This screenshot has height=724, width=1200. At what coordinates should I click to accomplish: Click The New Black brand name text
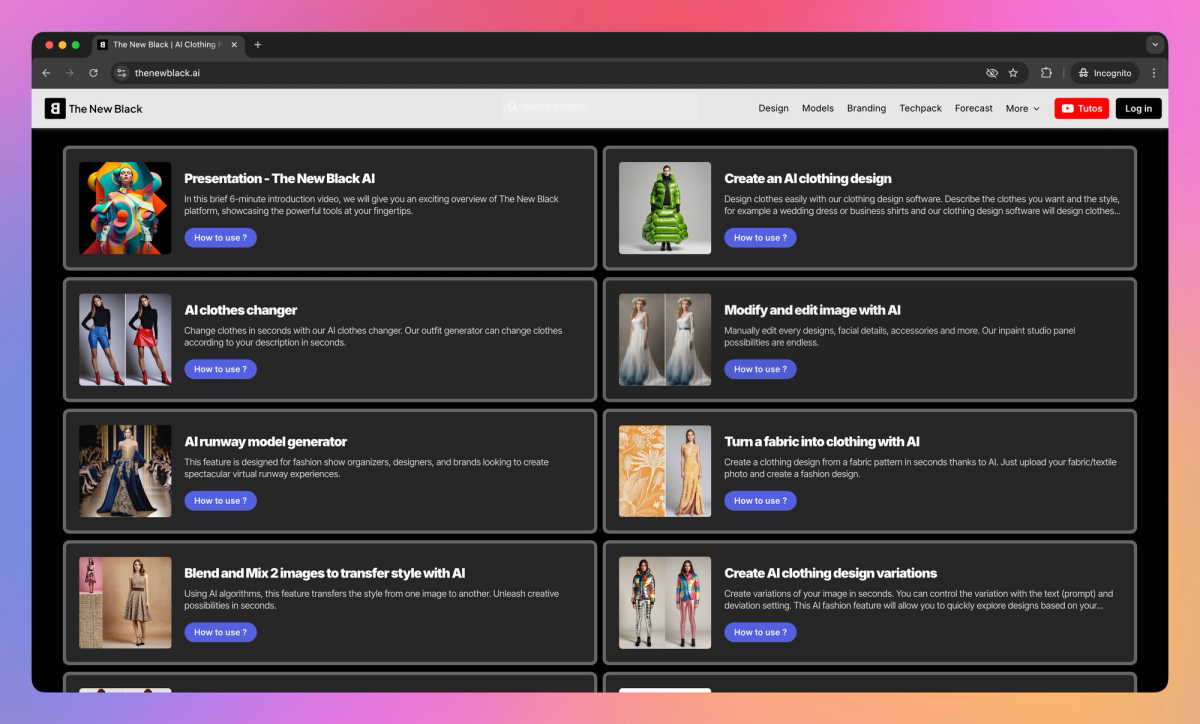(106, 109)
